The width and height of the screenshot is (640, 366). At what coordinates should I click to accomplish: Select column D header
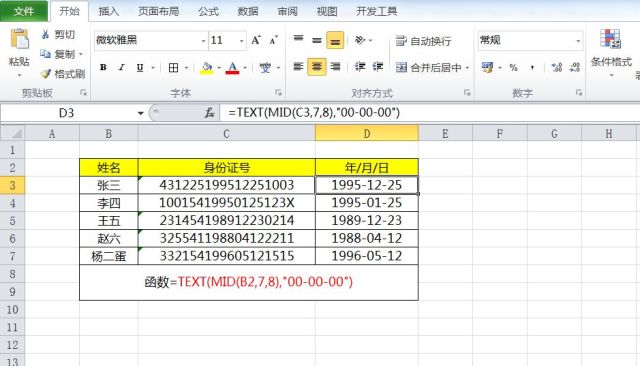coord(367,133)
